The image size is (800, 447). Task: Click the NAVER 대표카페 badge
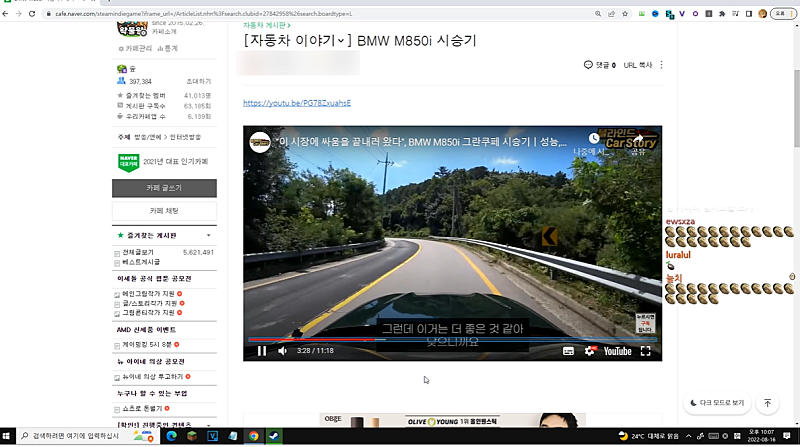(129, 163)
